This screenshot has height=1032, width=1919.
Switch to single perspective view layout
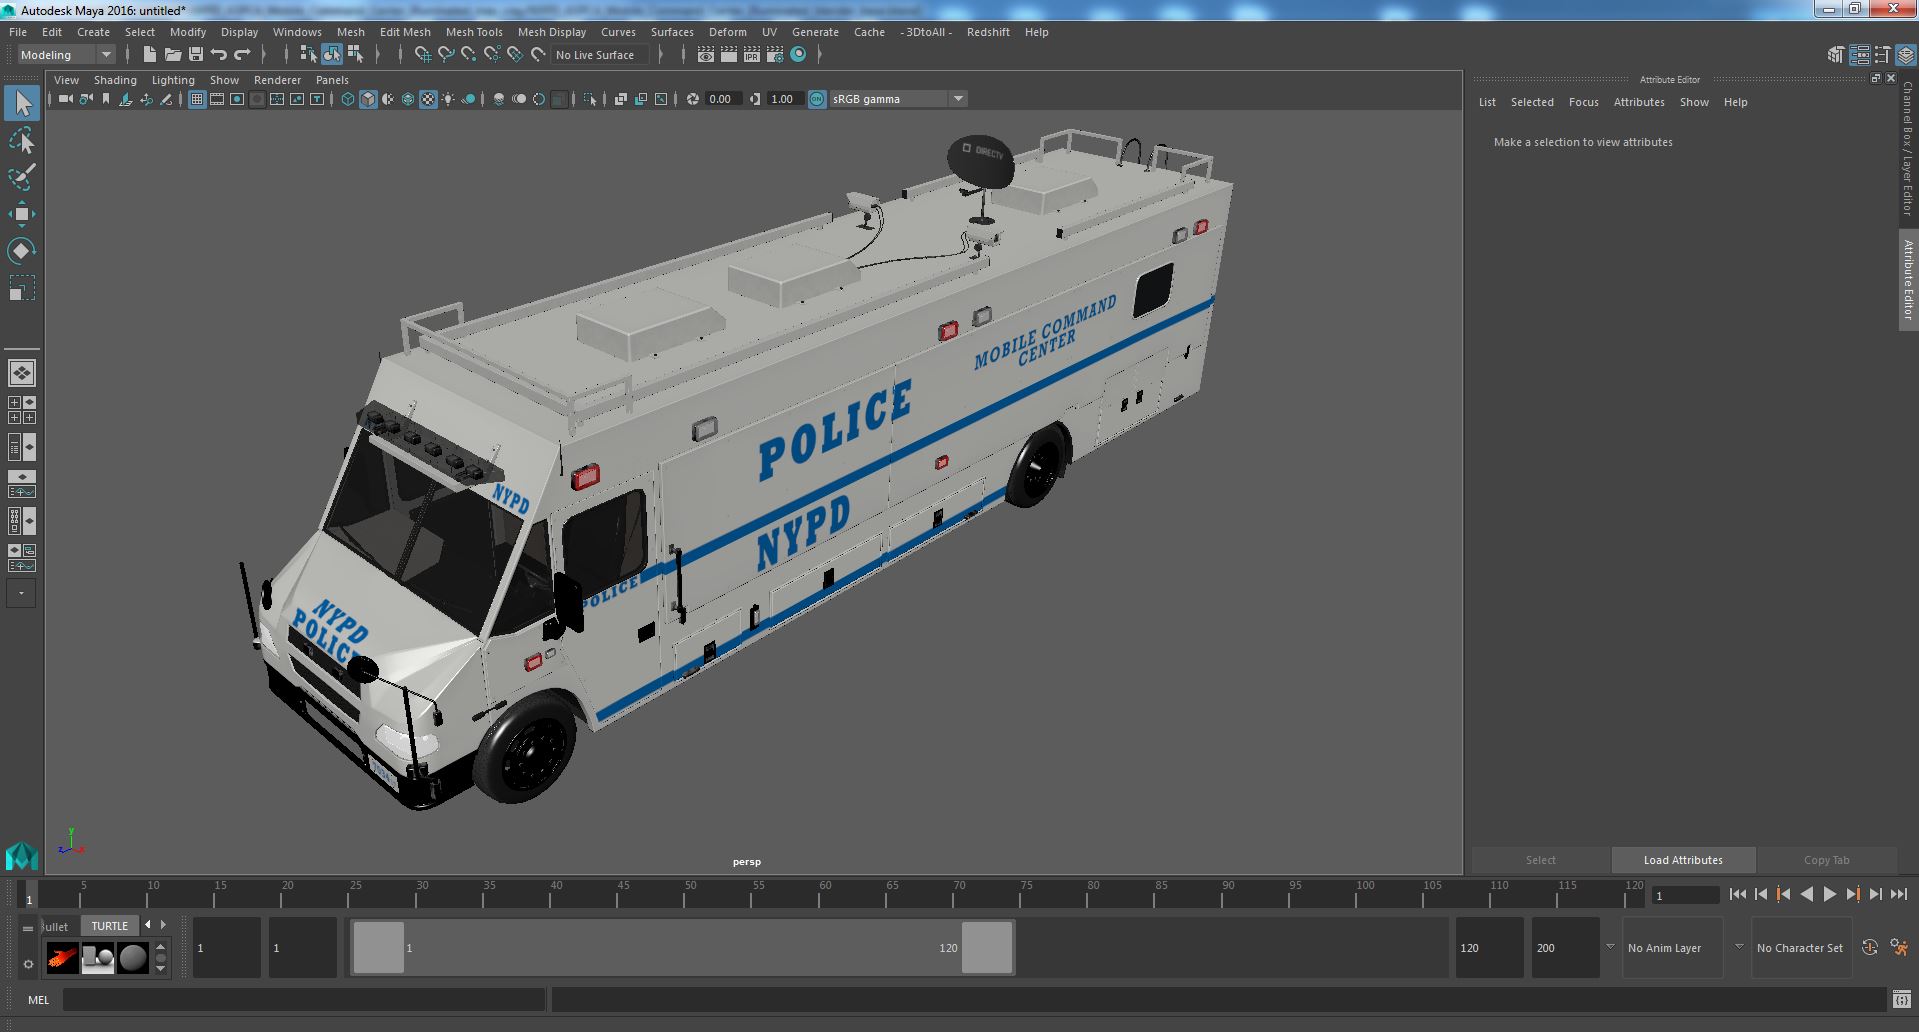22,373
